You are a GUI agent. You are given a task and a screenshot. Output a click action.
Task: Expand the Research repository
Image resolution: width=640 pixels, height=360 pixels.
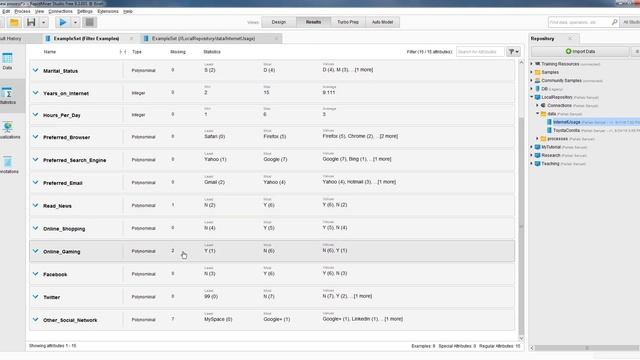coord(532,155)
